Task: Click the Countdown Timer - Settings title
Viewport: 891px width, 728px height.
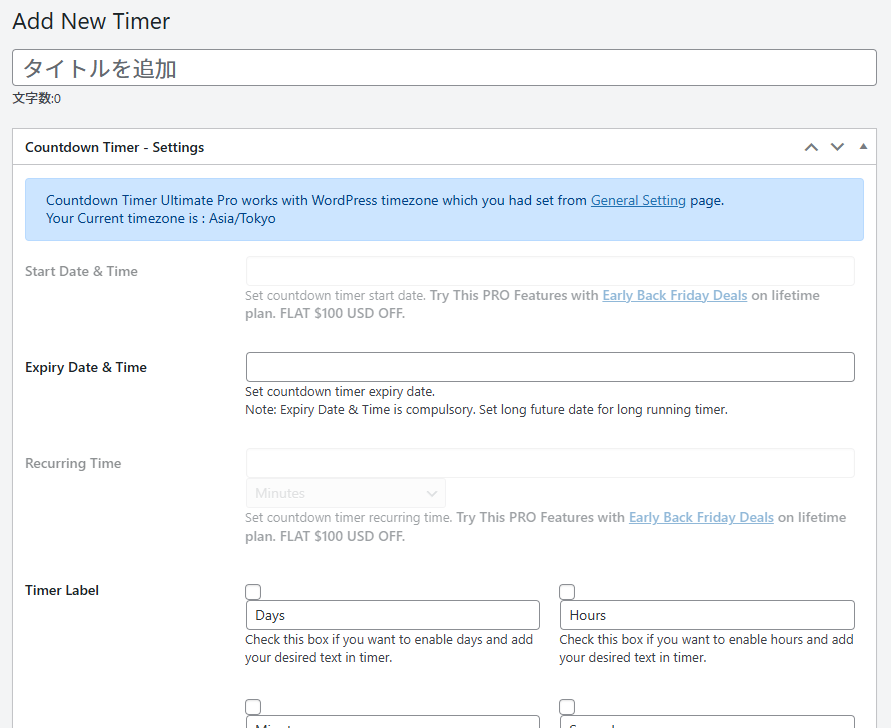Action: click(x=114, y=146)
